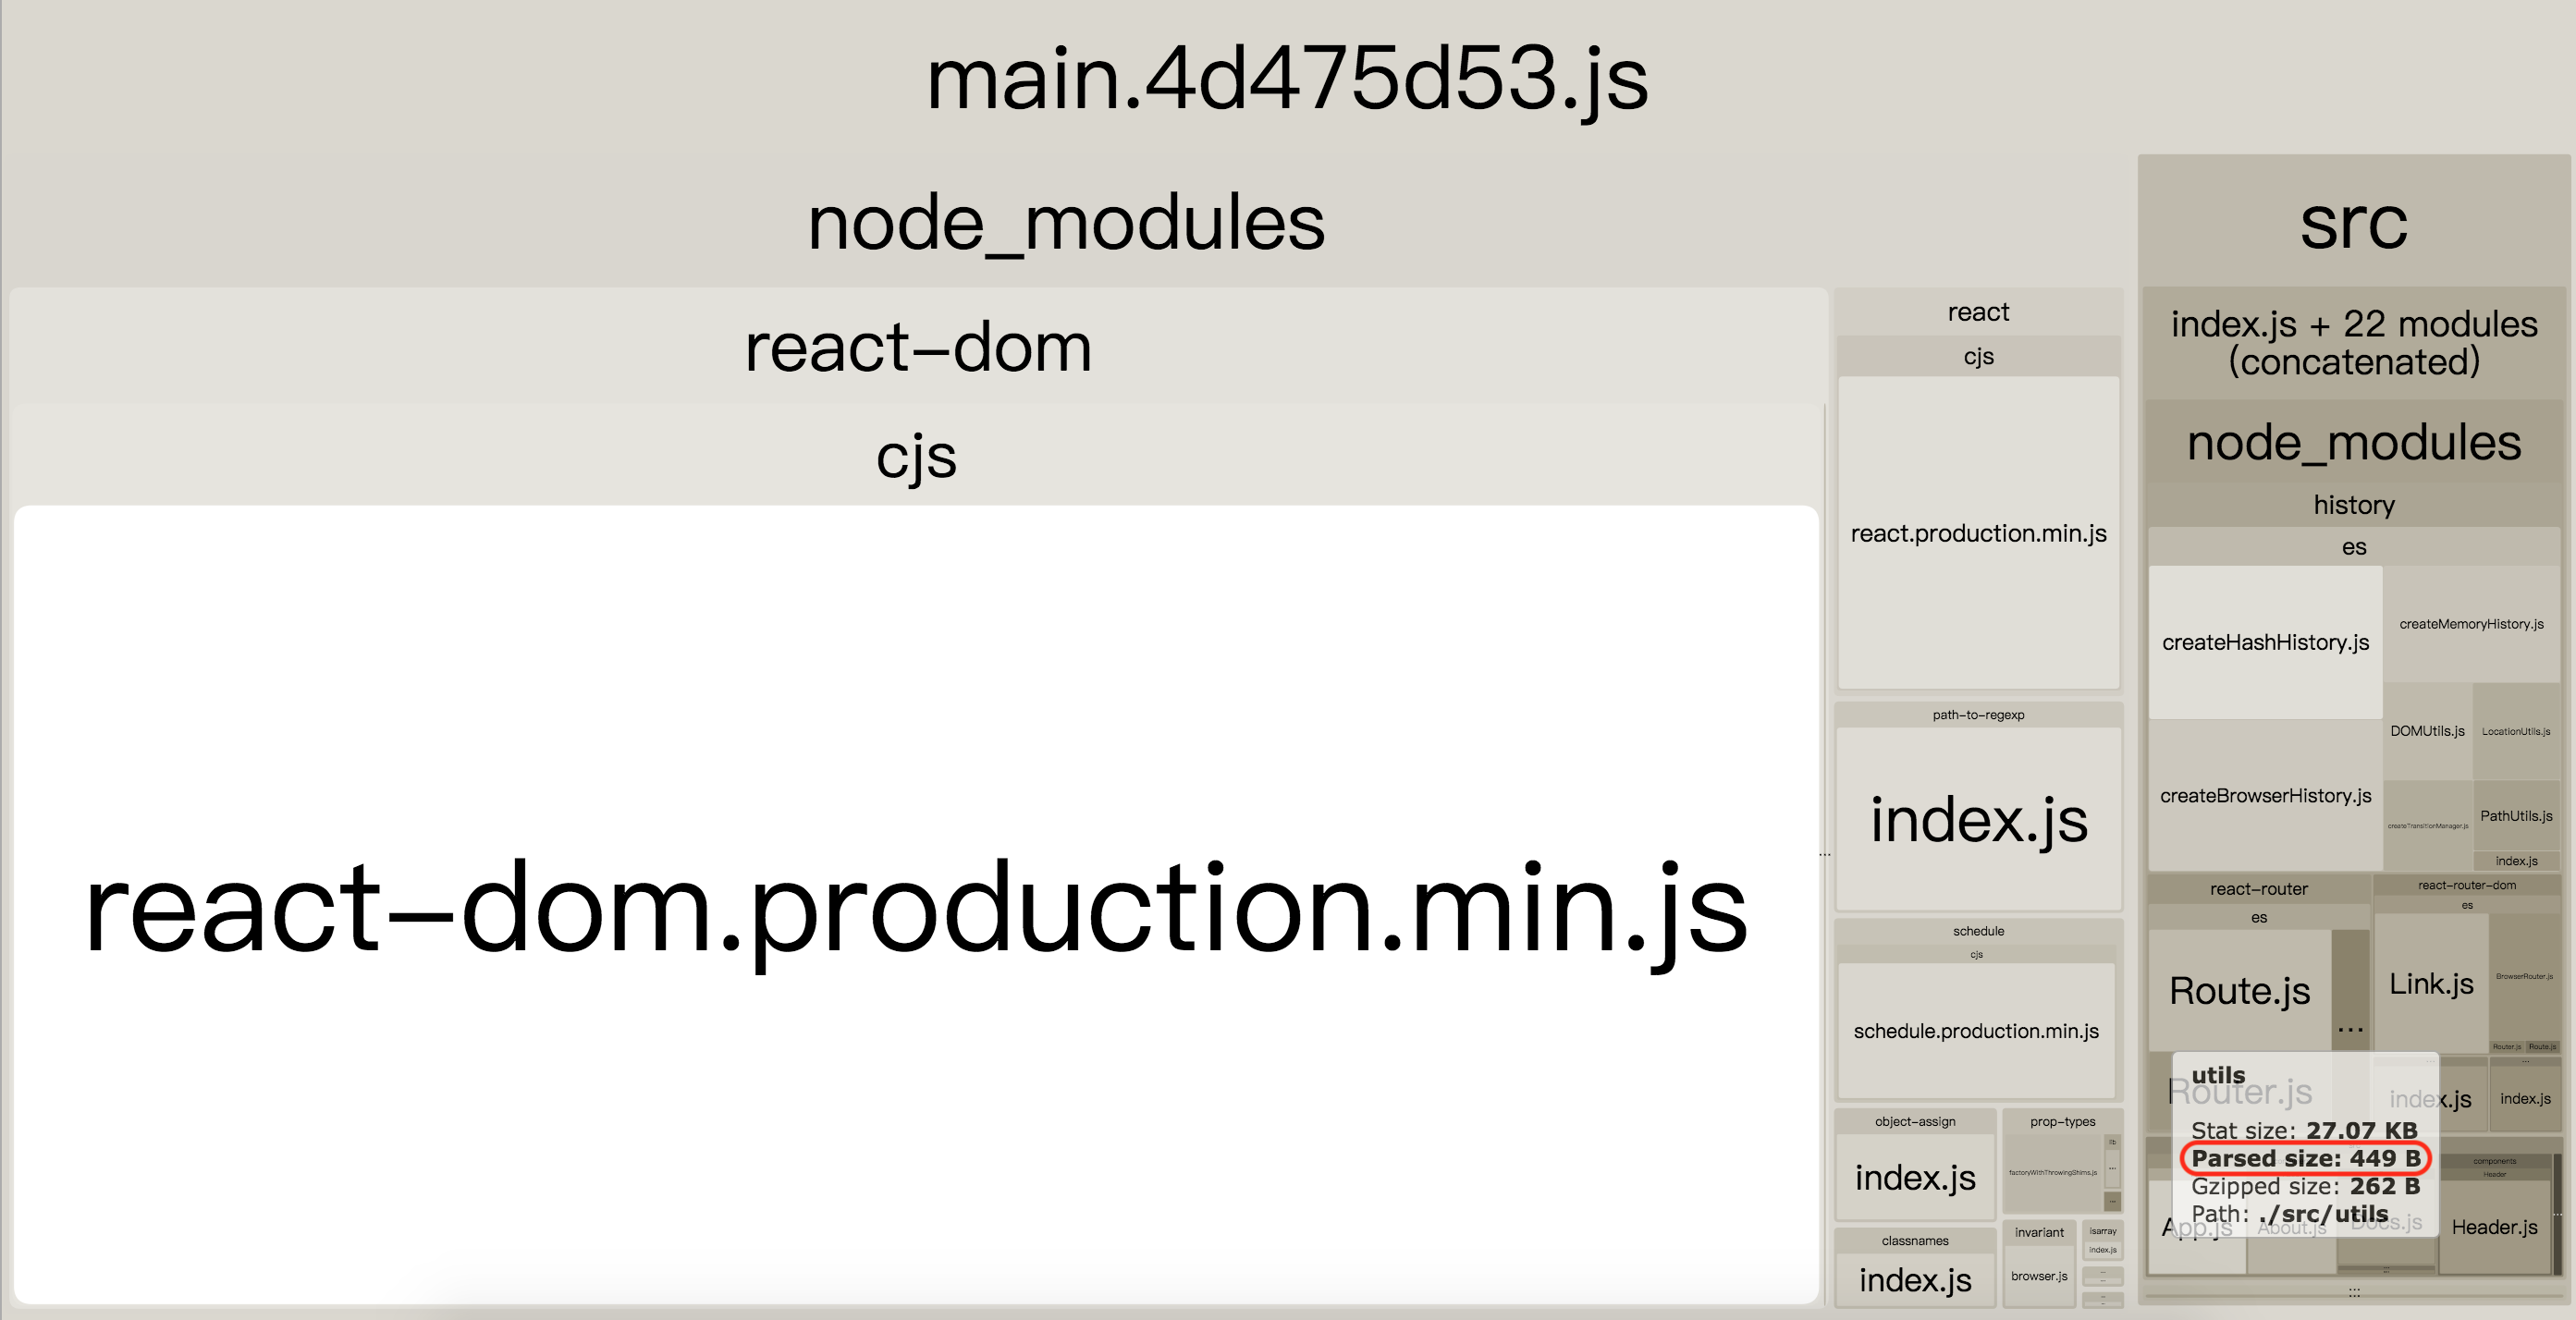
Task: Click the path-to-regexp package header
Action: pyautogui.click(x=1978, y=715)
